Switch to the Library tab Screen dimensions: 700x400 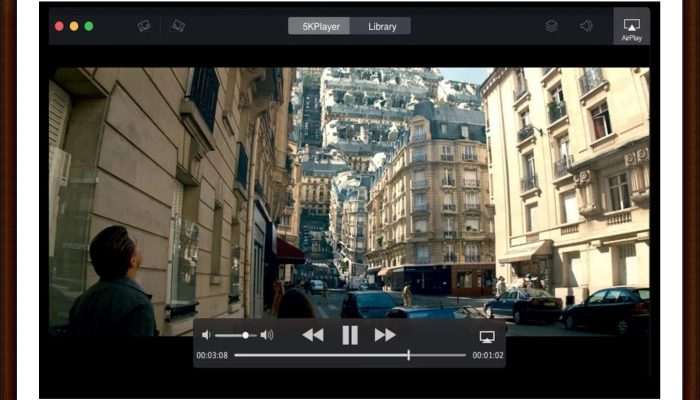[x=382, y=26]
